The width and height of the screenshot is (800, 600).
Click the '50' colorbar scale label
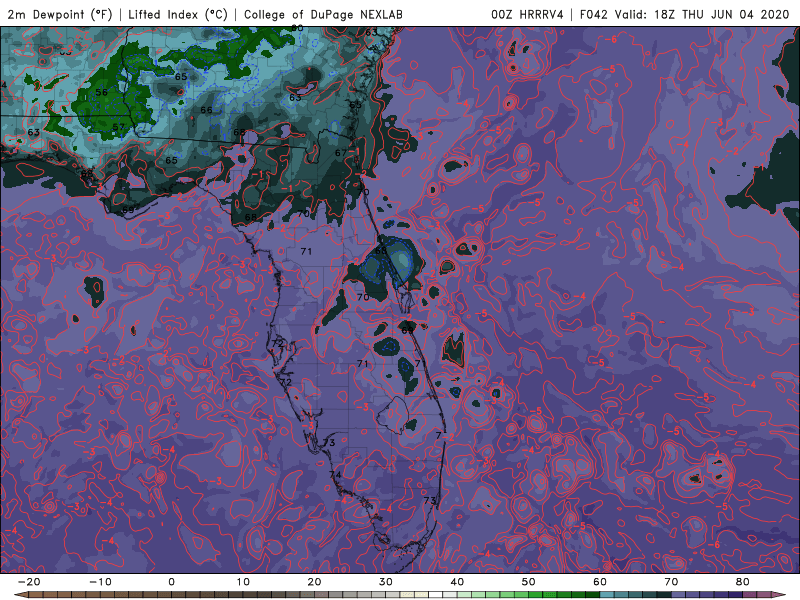[x=529, y=582]
